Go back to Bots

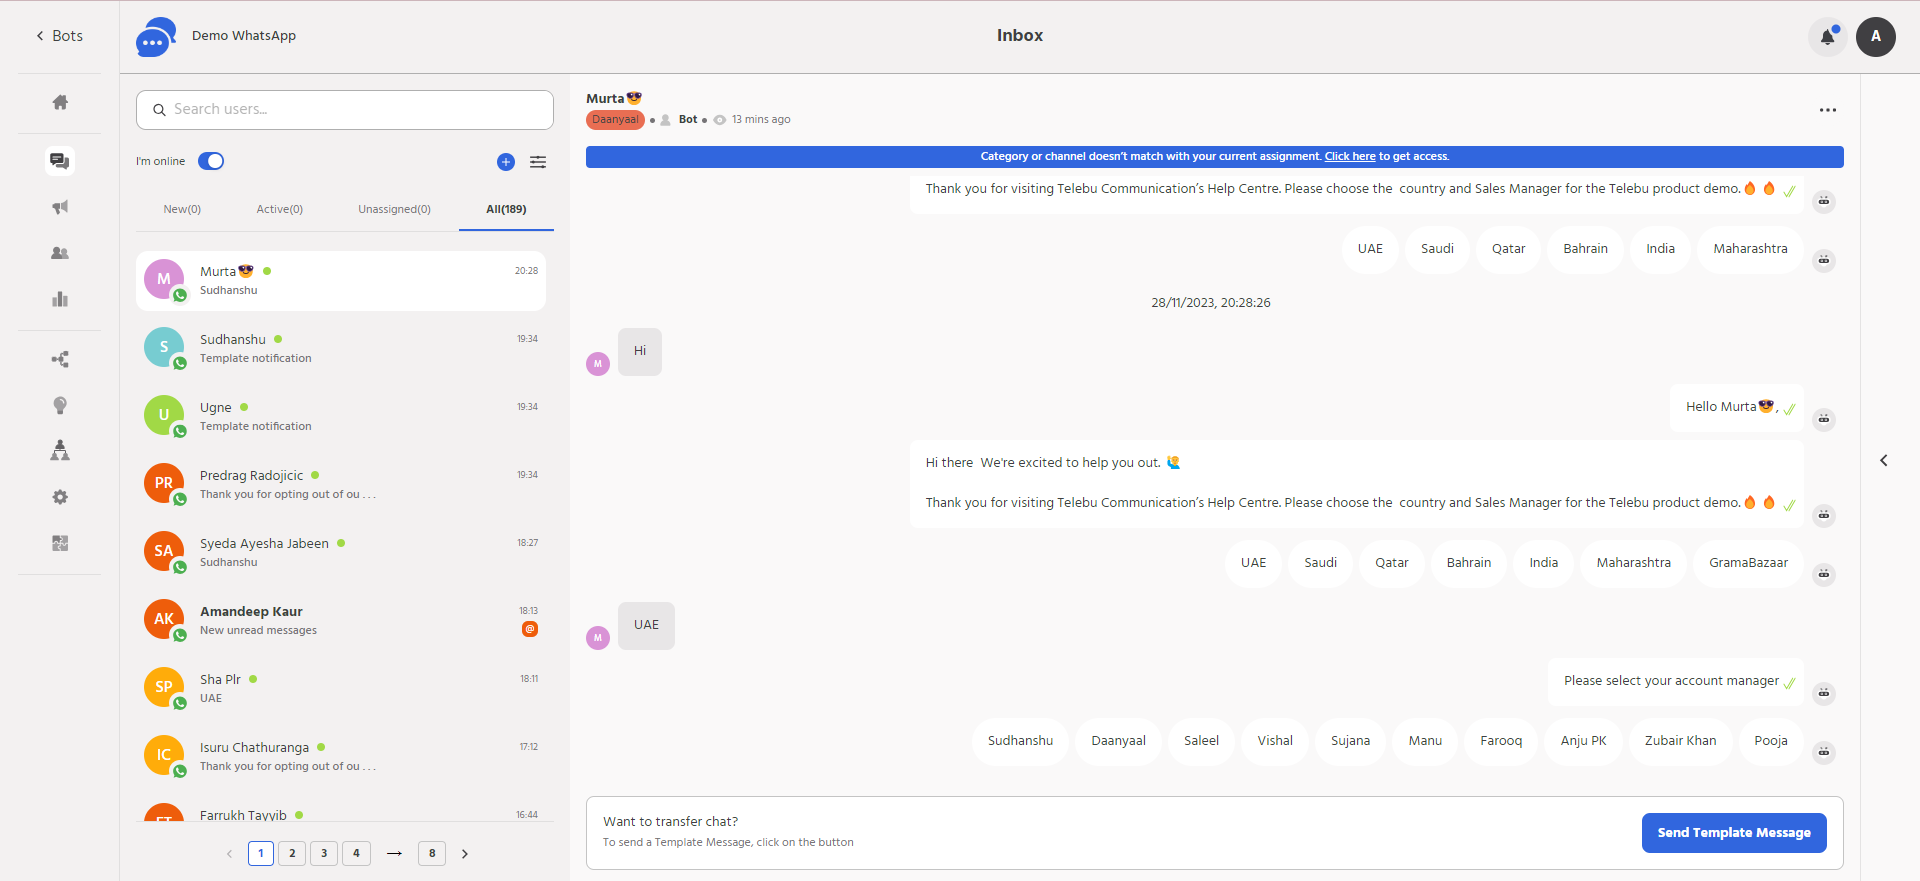coord(60,36)
